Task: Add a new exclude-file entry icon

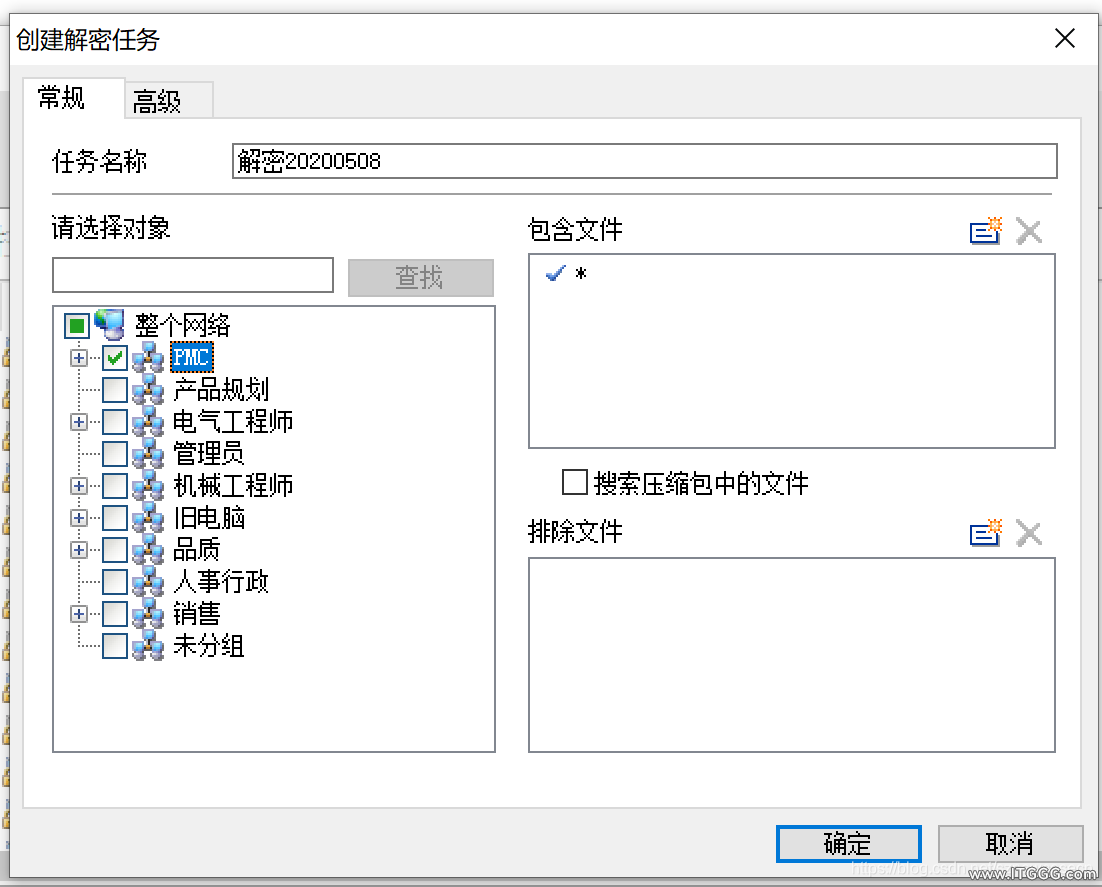Action: click(985, 533)
